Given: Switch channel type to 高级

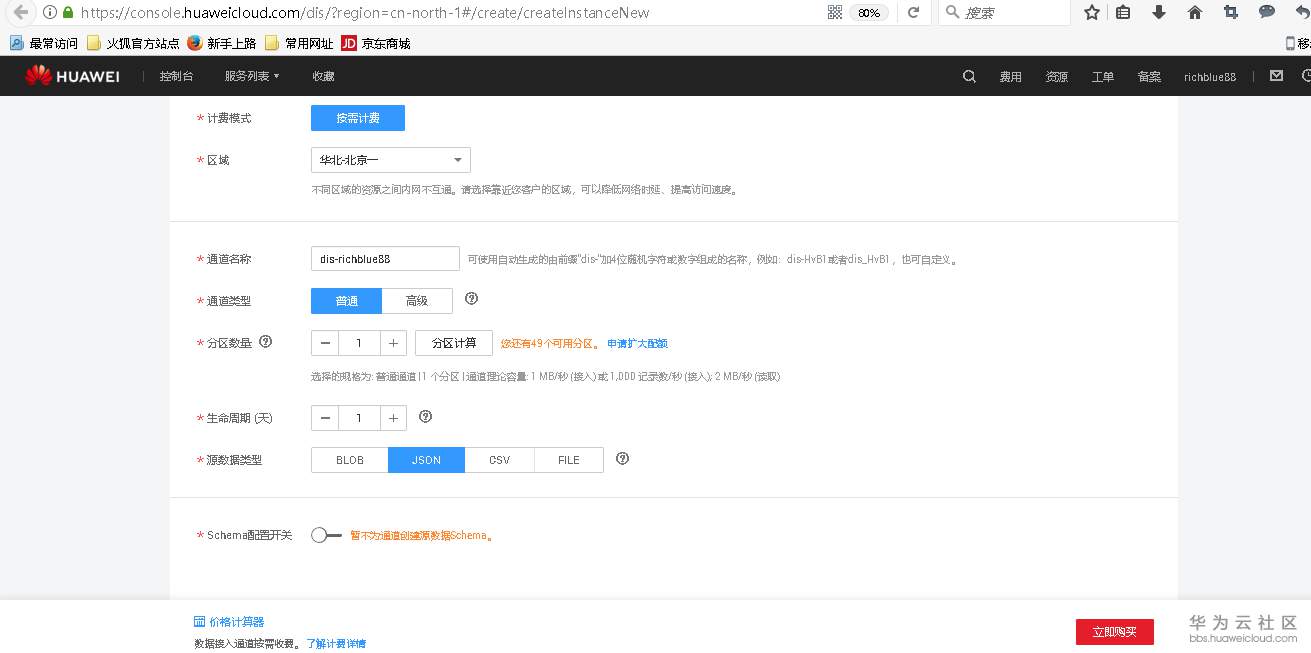Looking at the screenshot, I should click(x=417, y=300).
